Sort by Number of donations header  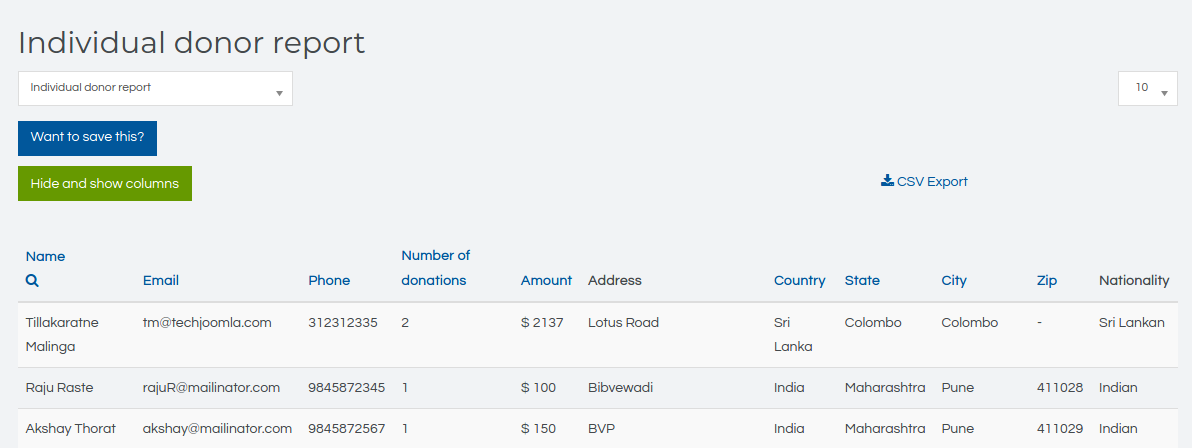point(435,268)
